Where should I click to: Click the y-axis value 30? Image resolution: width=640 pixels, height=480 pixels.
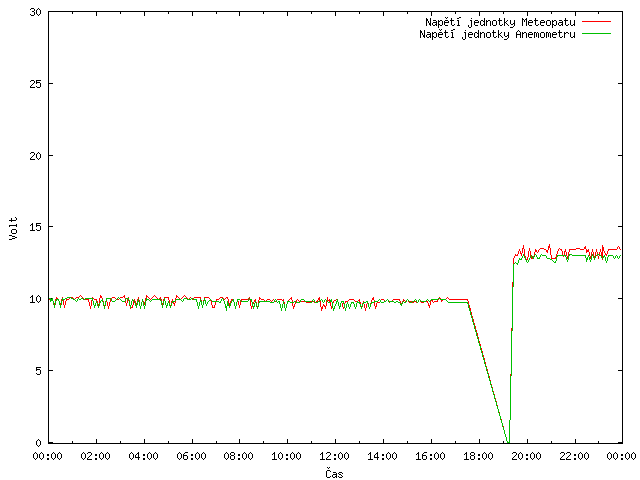coord(36,12)
